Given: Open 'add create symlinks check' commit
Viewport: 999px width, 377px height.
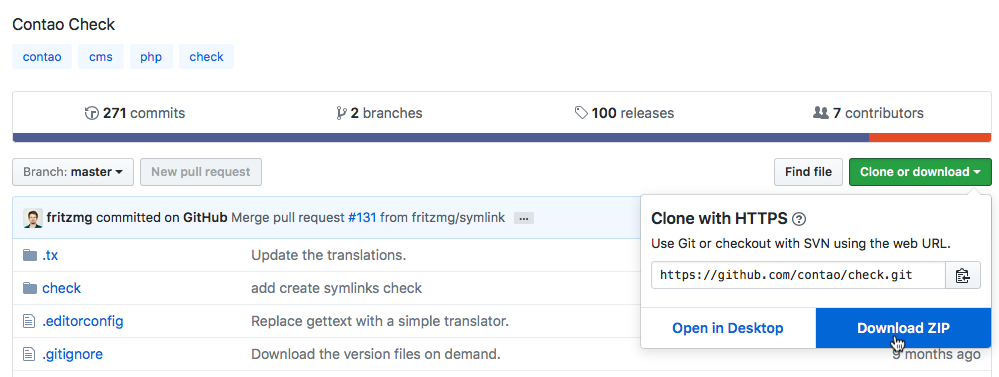Looking at the screenshot, I should pyautogui.click(x=336, y=288).
